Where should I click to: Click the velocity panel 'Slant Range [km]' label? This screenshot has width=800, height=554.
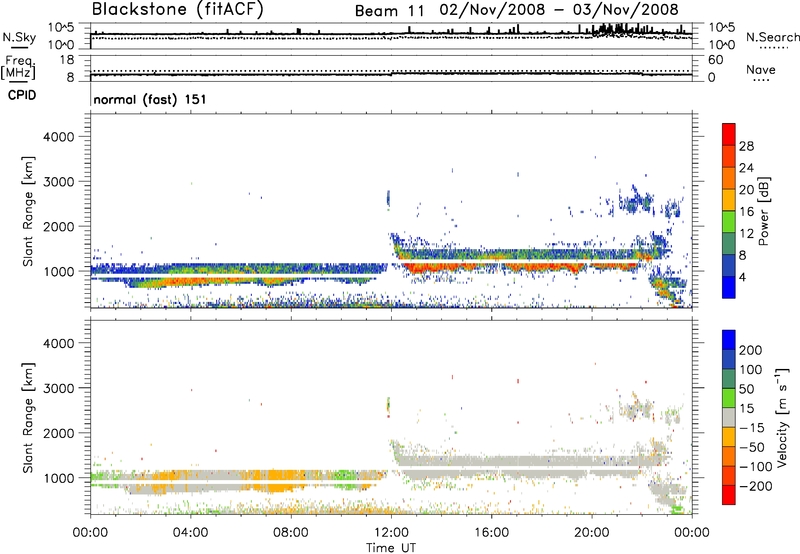click(28, 417)
